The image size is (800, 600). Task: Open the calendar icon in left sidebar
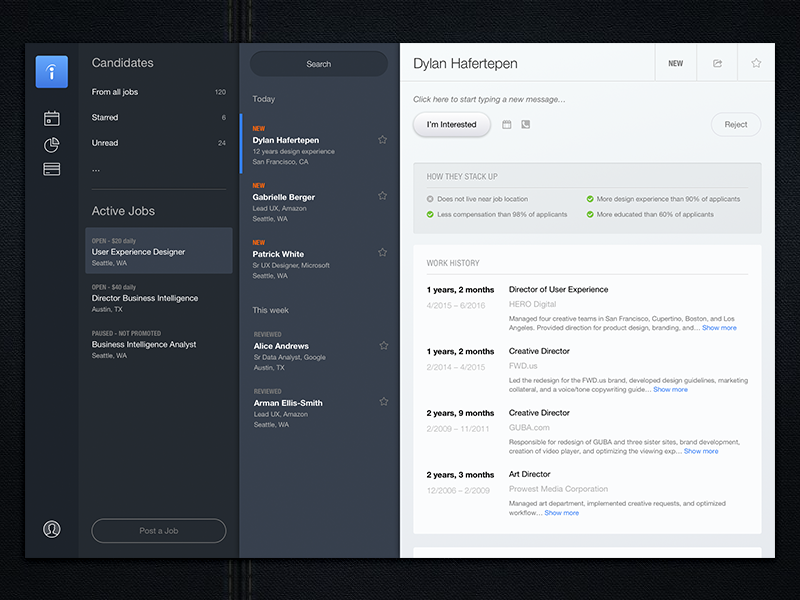click(x=52, y=118)
